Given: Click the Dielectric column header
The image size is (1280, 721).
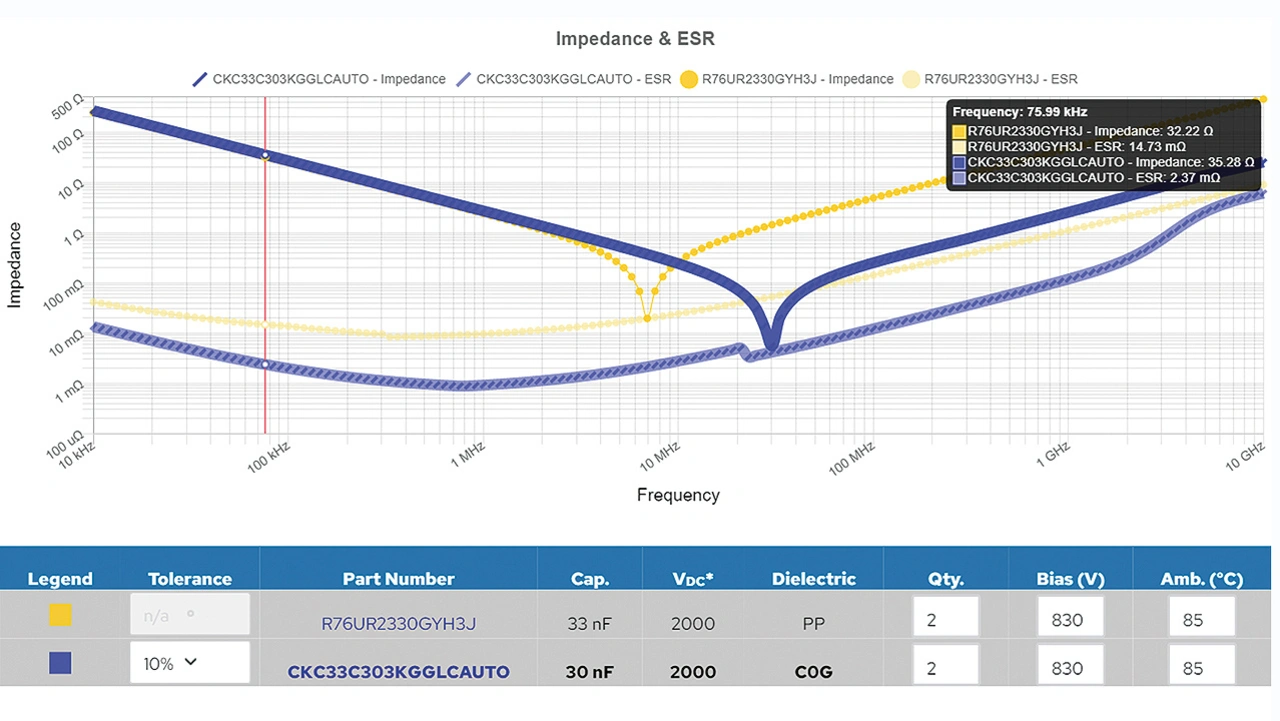Looking at the screenshot, I should (813, 579).
